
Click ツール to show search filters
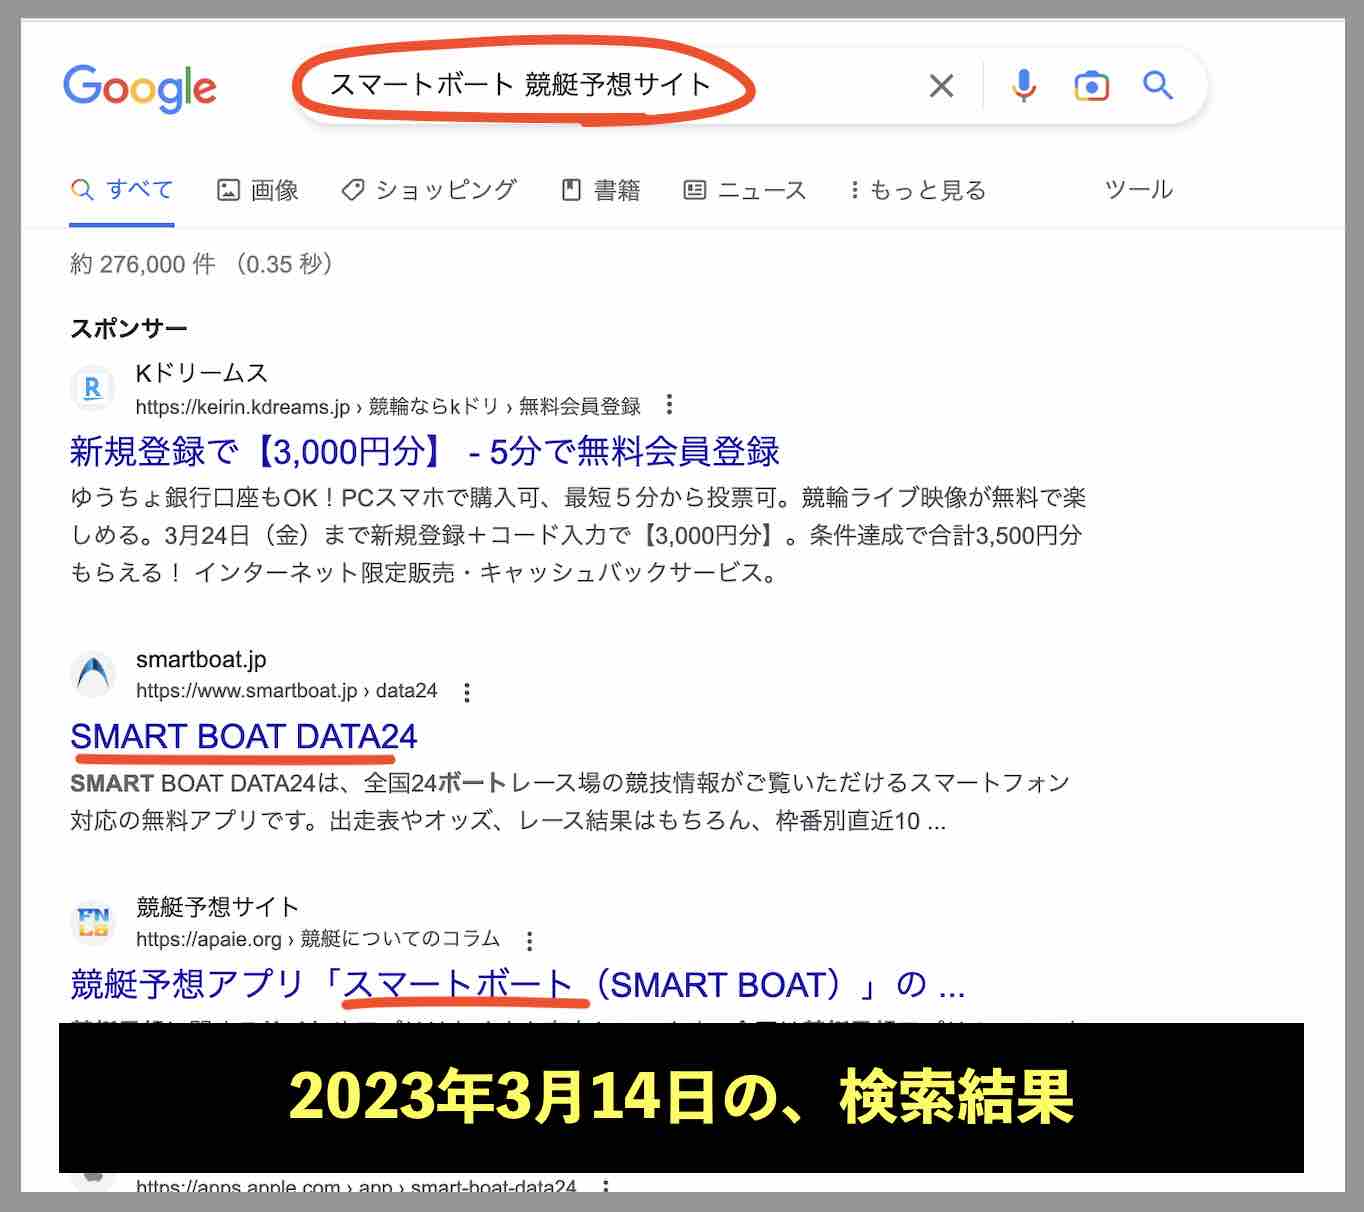(x=1138, y=190)
